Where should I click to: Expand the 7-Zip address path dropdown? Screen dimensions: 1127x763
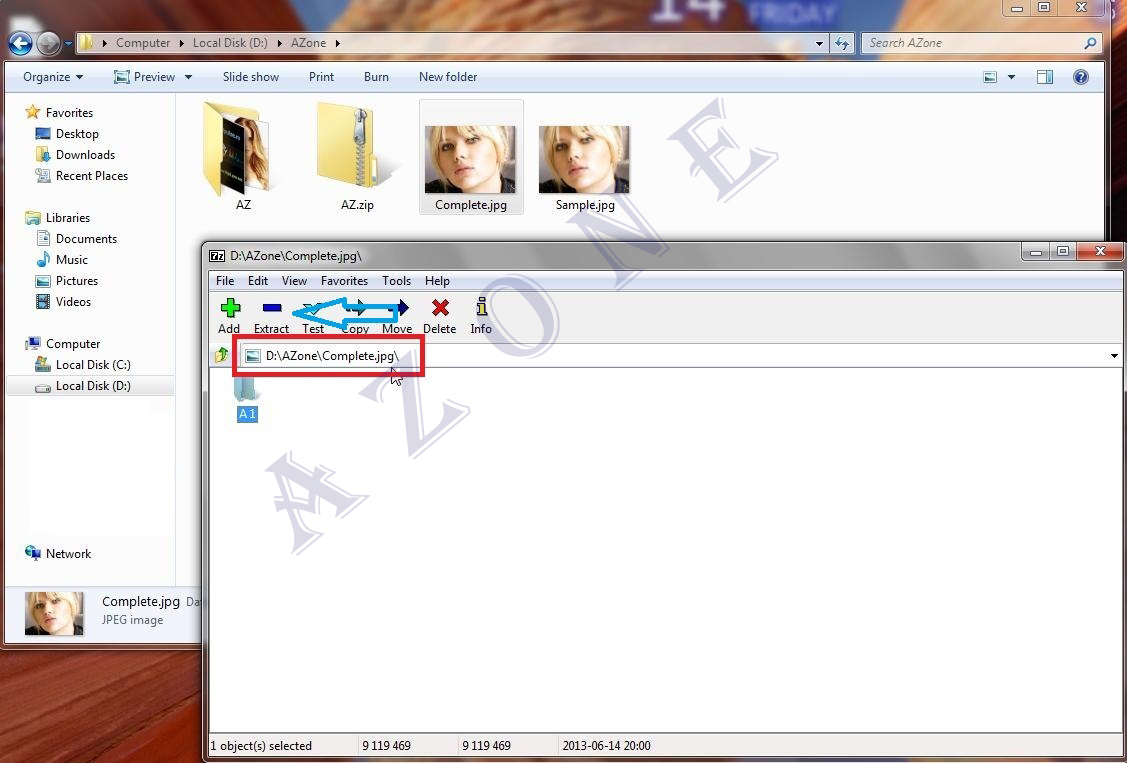pos(1114,356)
